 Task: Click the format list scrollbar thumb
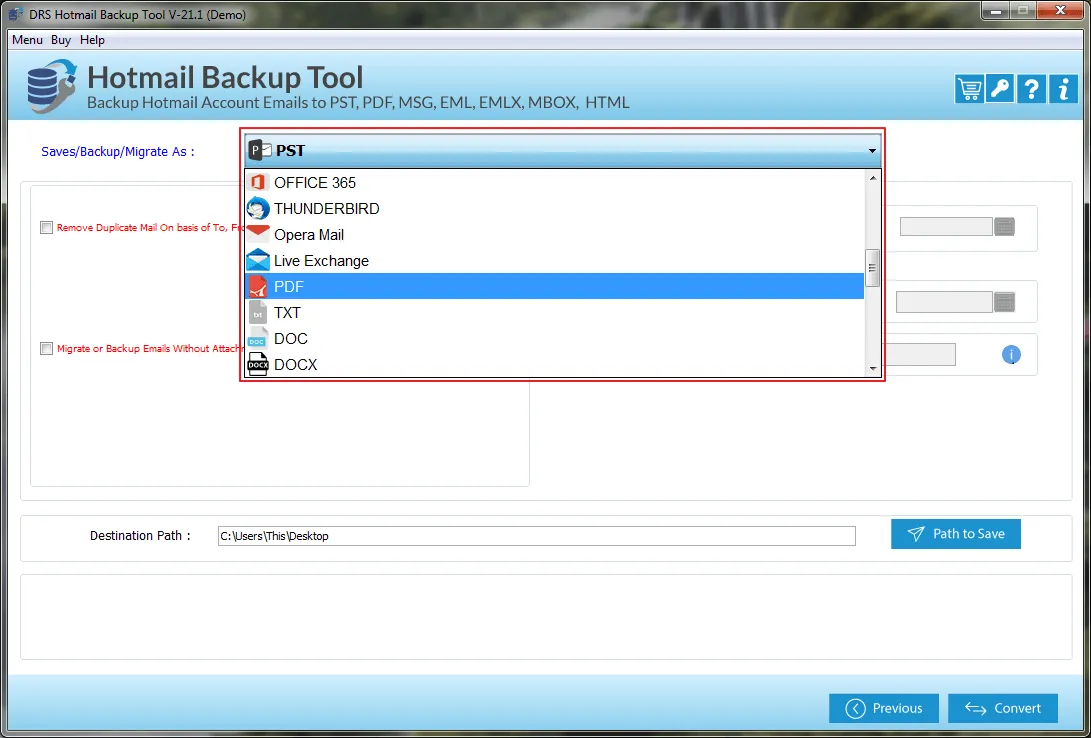(x=873, y=268)
